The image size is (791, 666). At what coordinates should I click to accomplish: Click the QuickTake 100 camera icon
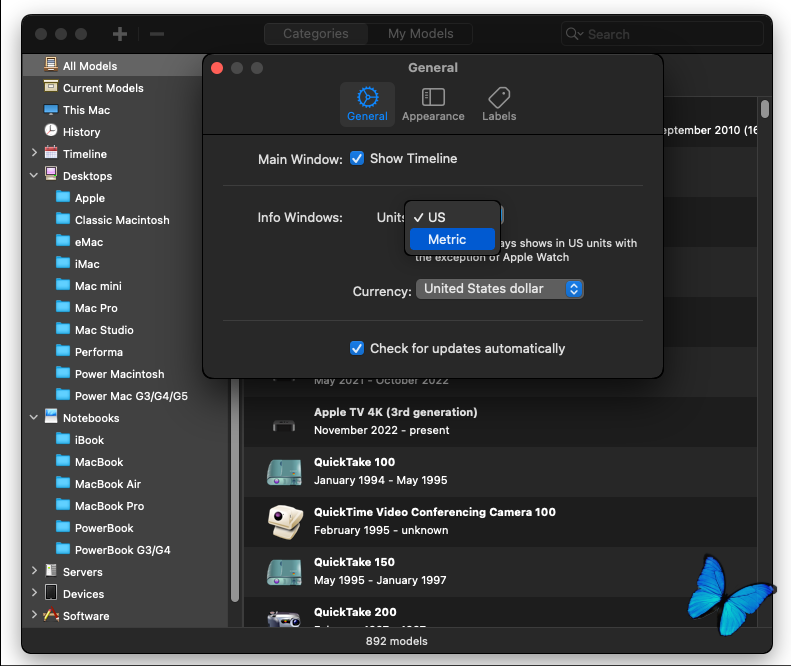(284, 472)
